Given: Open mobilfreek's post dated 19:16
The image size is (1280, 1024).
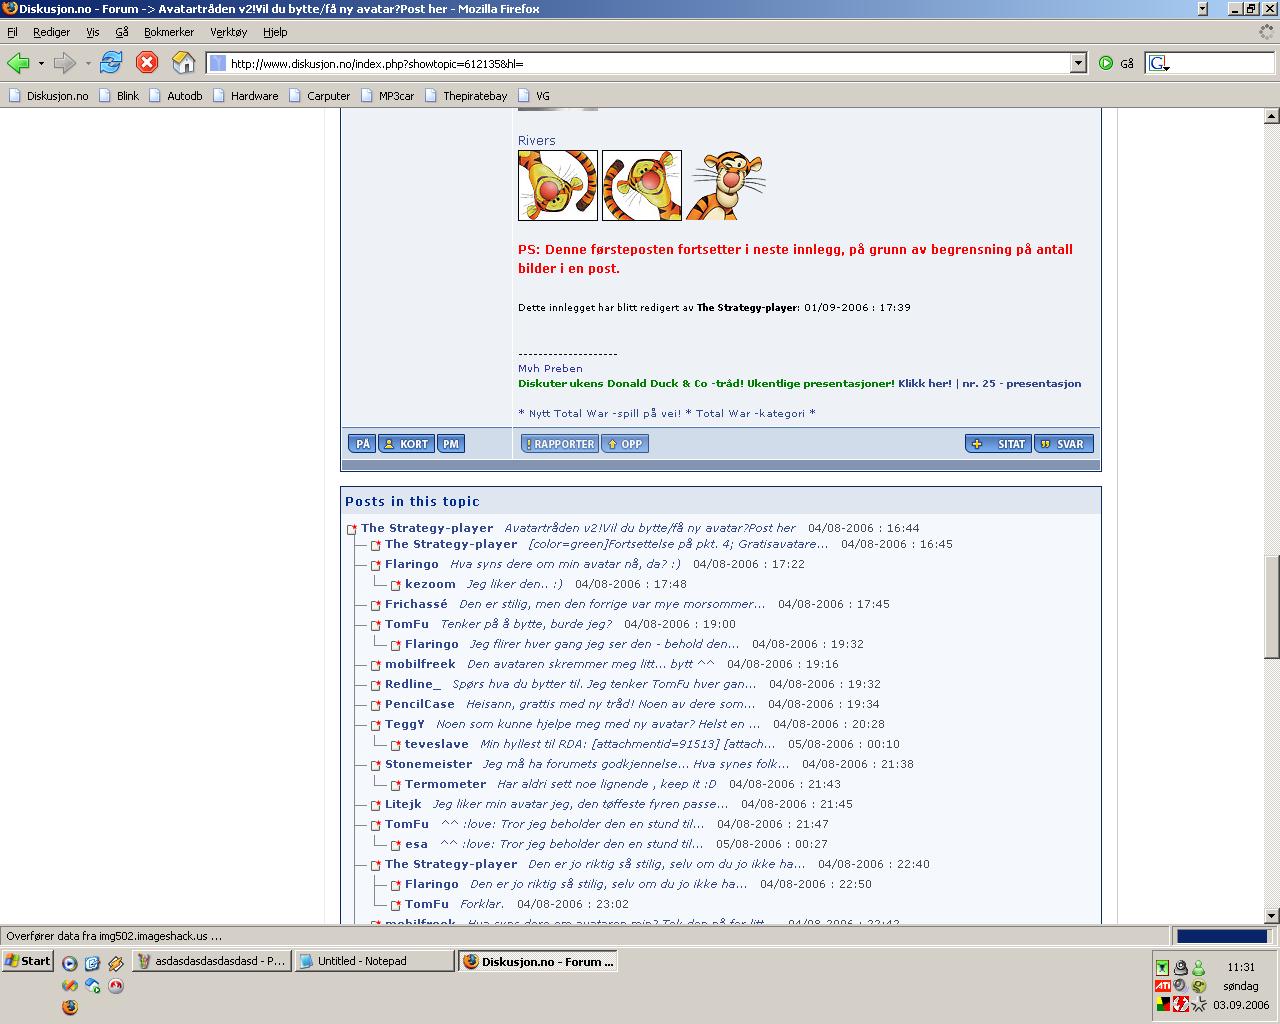Looking at the screenshot, I should pos(591,664).
